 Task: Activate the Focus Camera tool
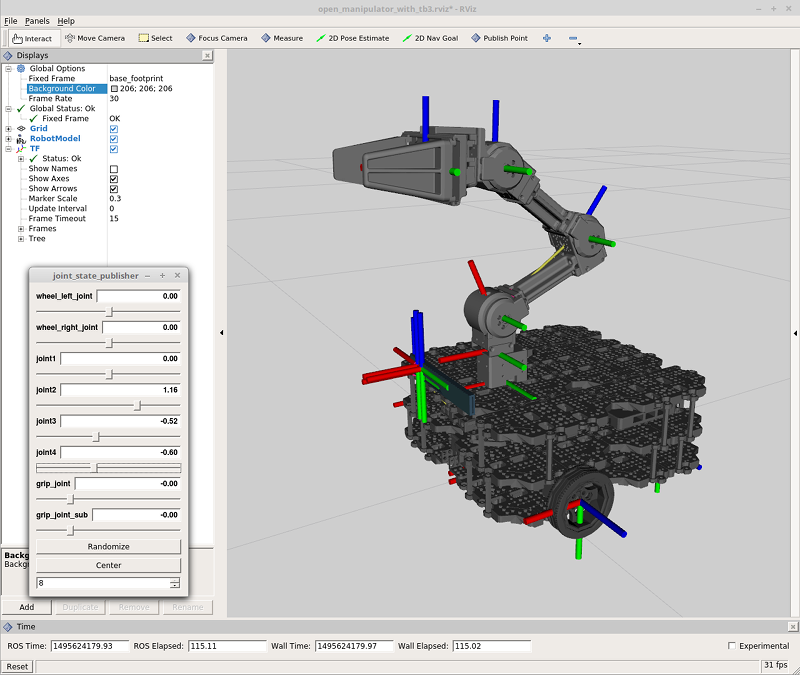(217, 38)
